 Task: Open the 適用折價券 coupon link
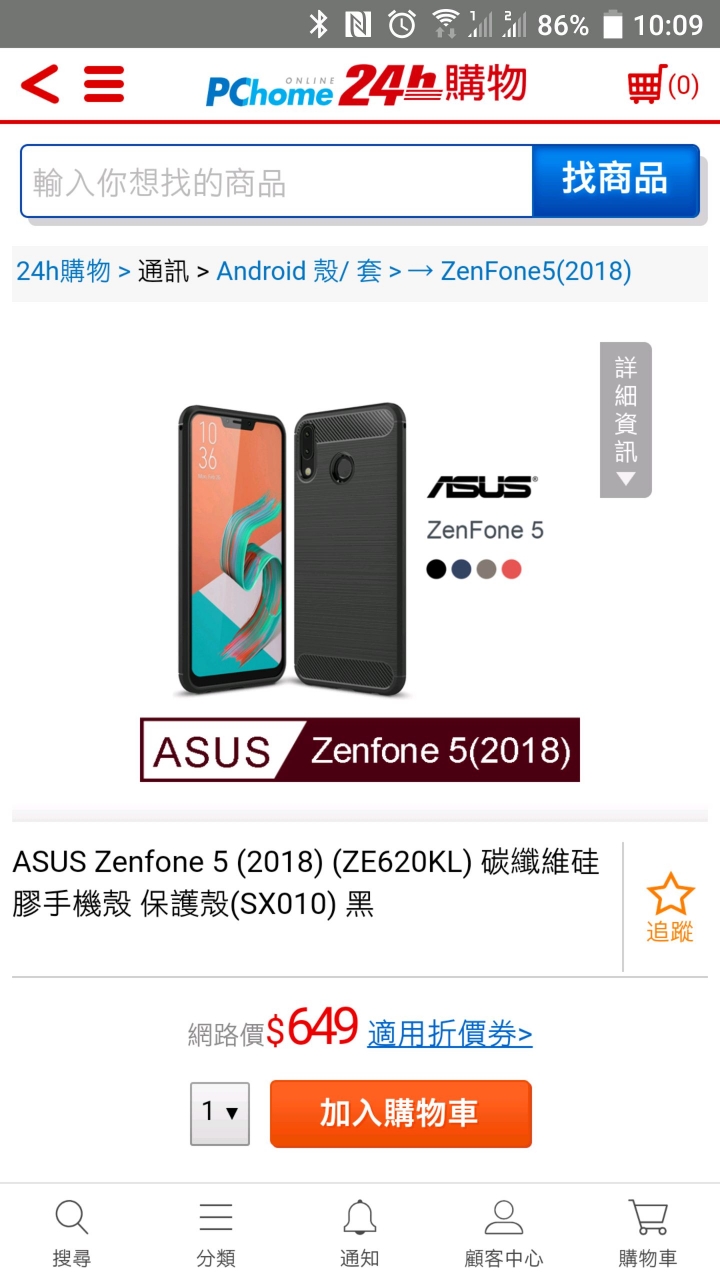click(450, 1033)
